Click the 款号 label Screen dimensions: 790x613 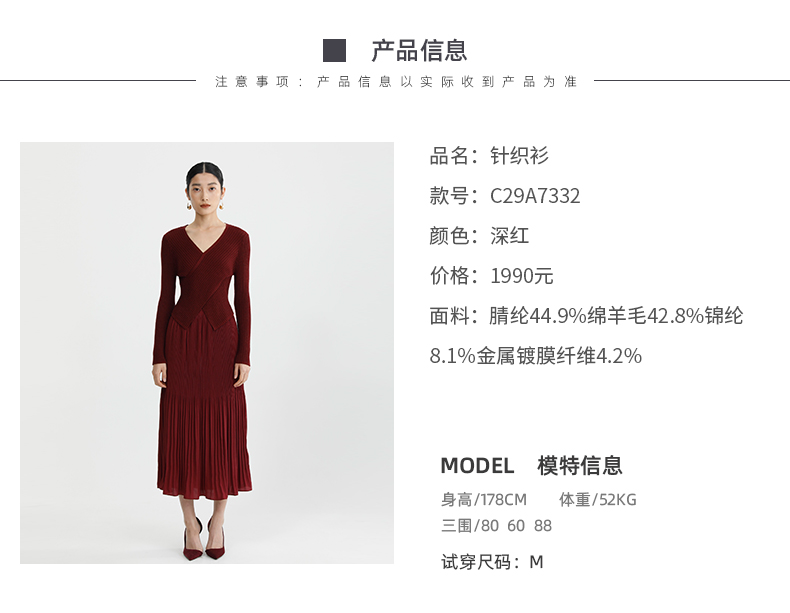449,196
